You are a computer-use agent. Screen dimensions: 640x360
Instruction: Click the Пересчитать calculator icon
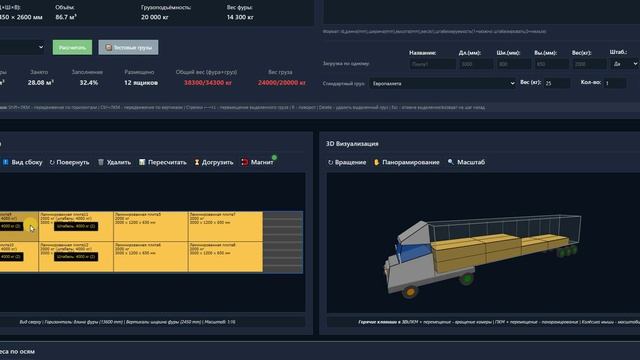[142, 162]
